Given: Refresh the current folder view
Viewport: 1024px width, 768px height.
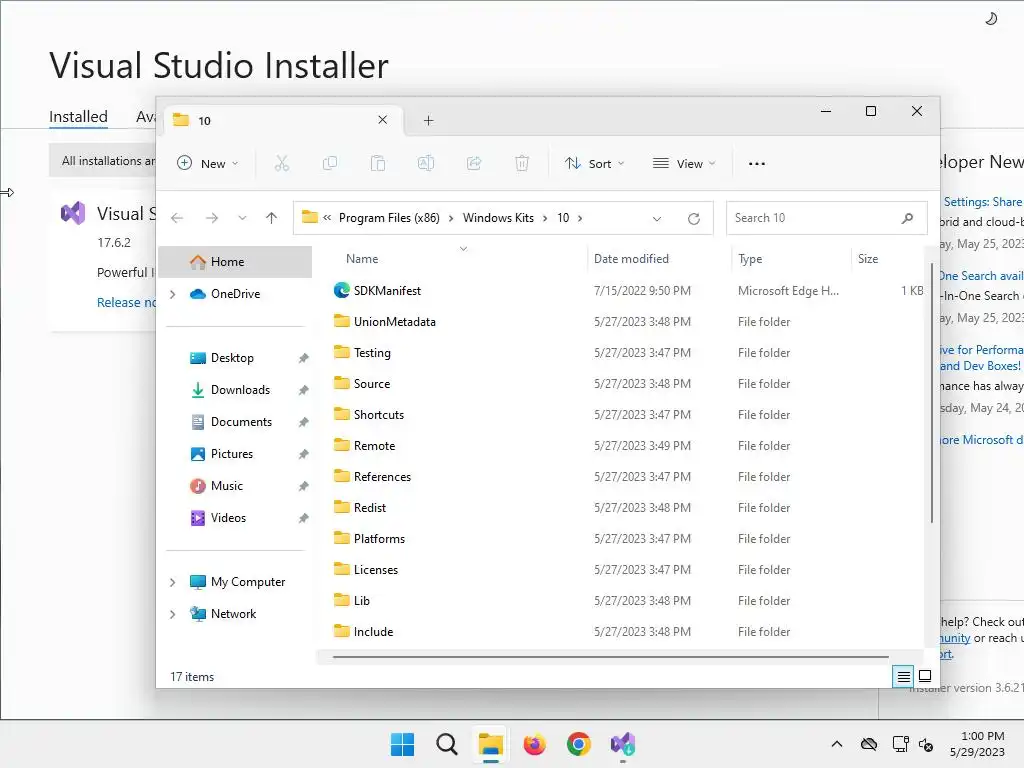Looking at the screenshot, I should point(694,219).
